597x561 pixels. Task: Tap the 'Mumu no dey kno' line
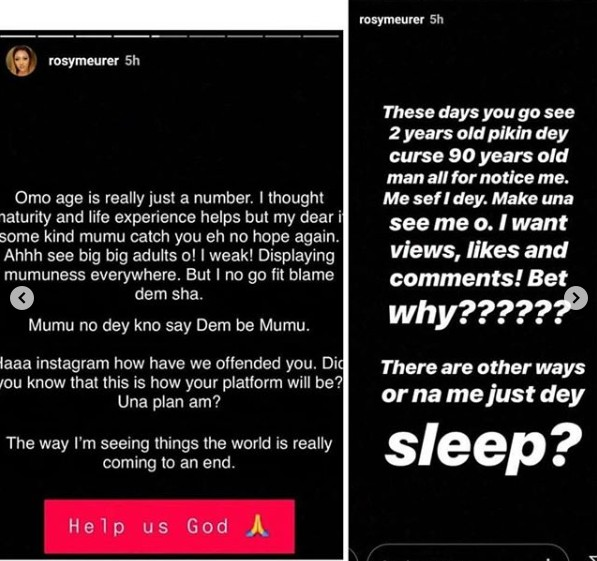click(169, 326)
